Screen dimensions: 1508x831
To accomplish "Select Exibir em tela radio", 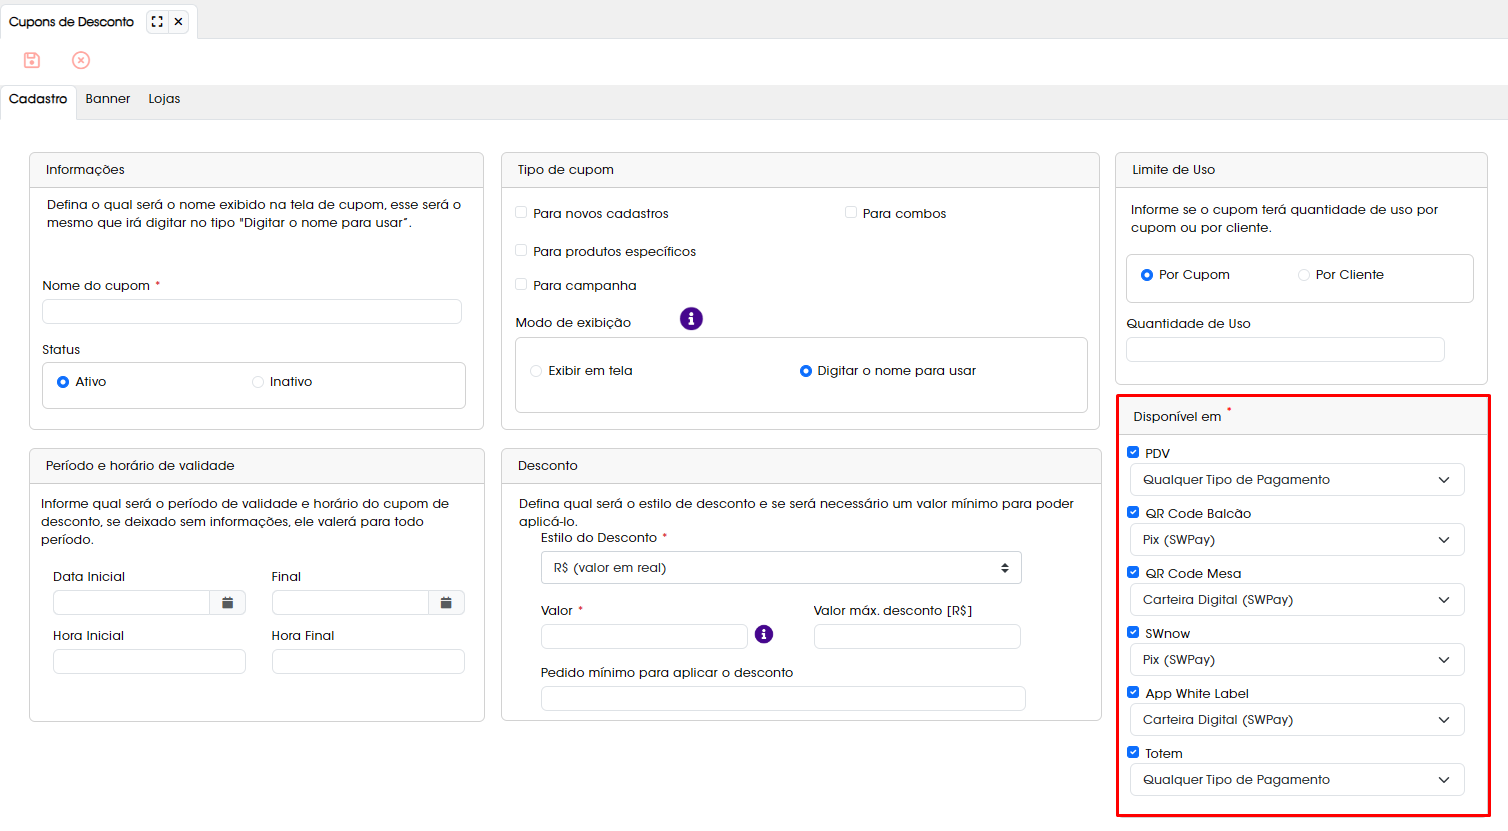I will click(x=536, y=371).
